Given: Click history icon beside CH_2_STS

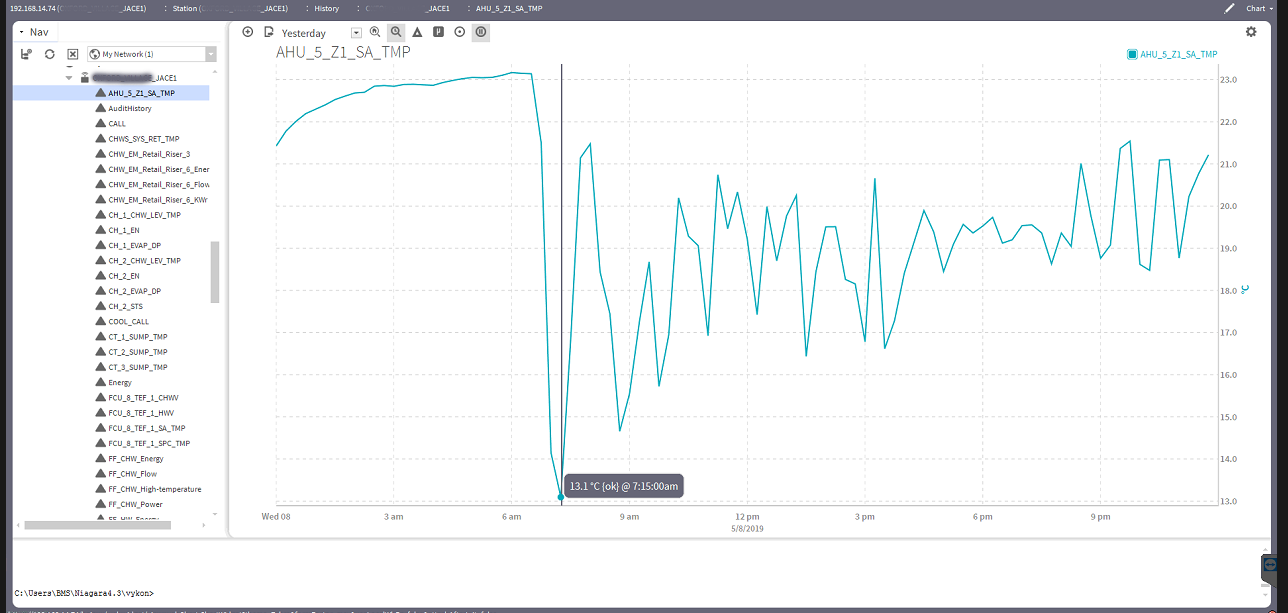Looking at the screenshot, I should tap(100, 306).
